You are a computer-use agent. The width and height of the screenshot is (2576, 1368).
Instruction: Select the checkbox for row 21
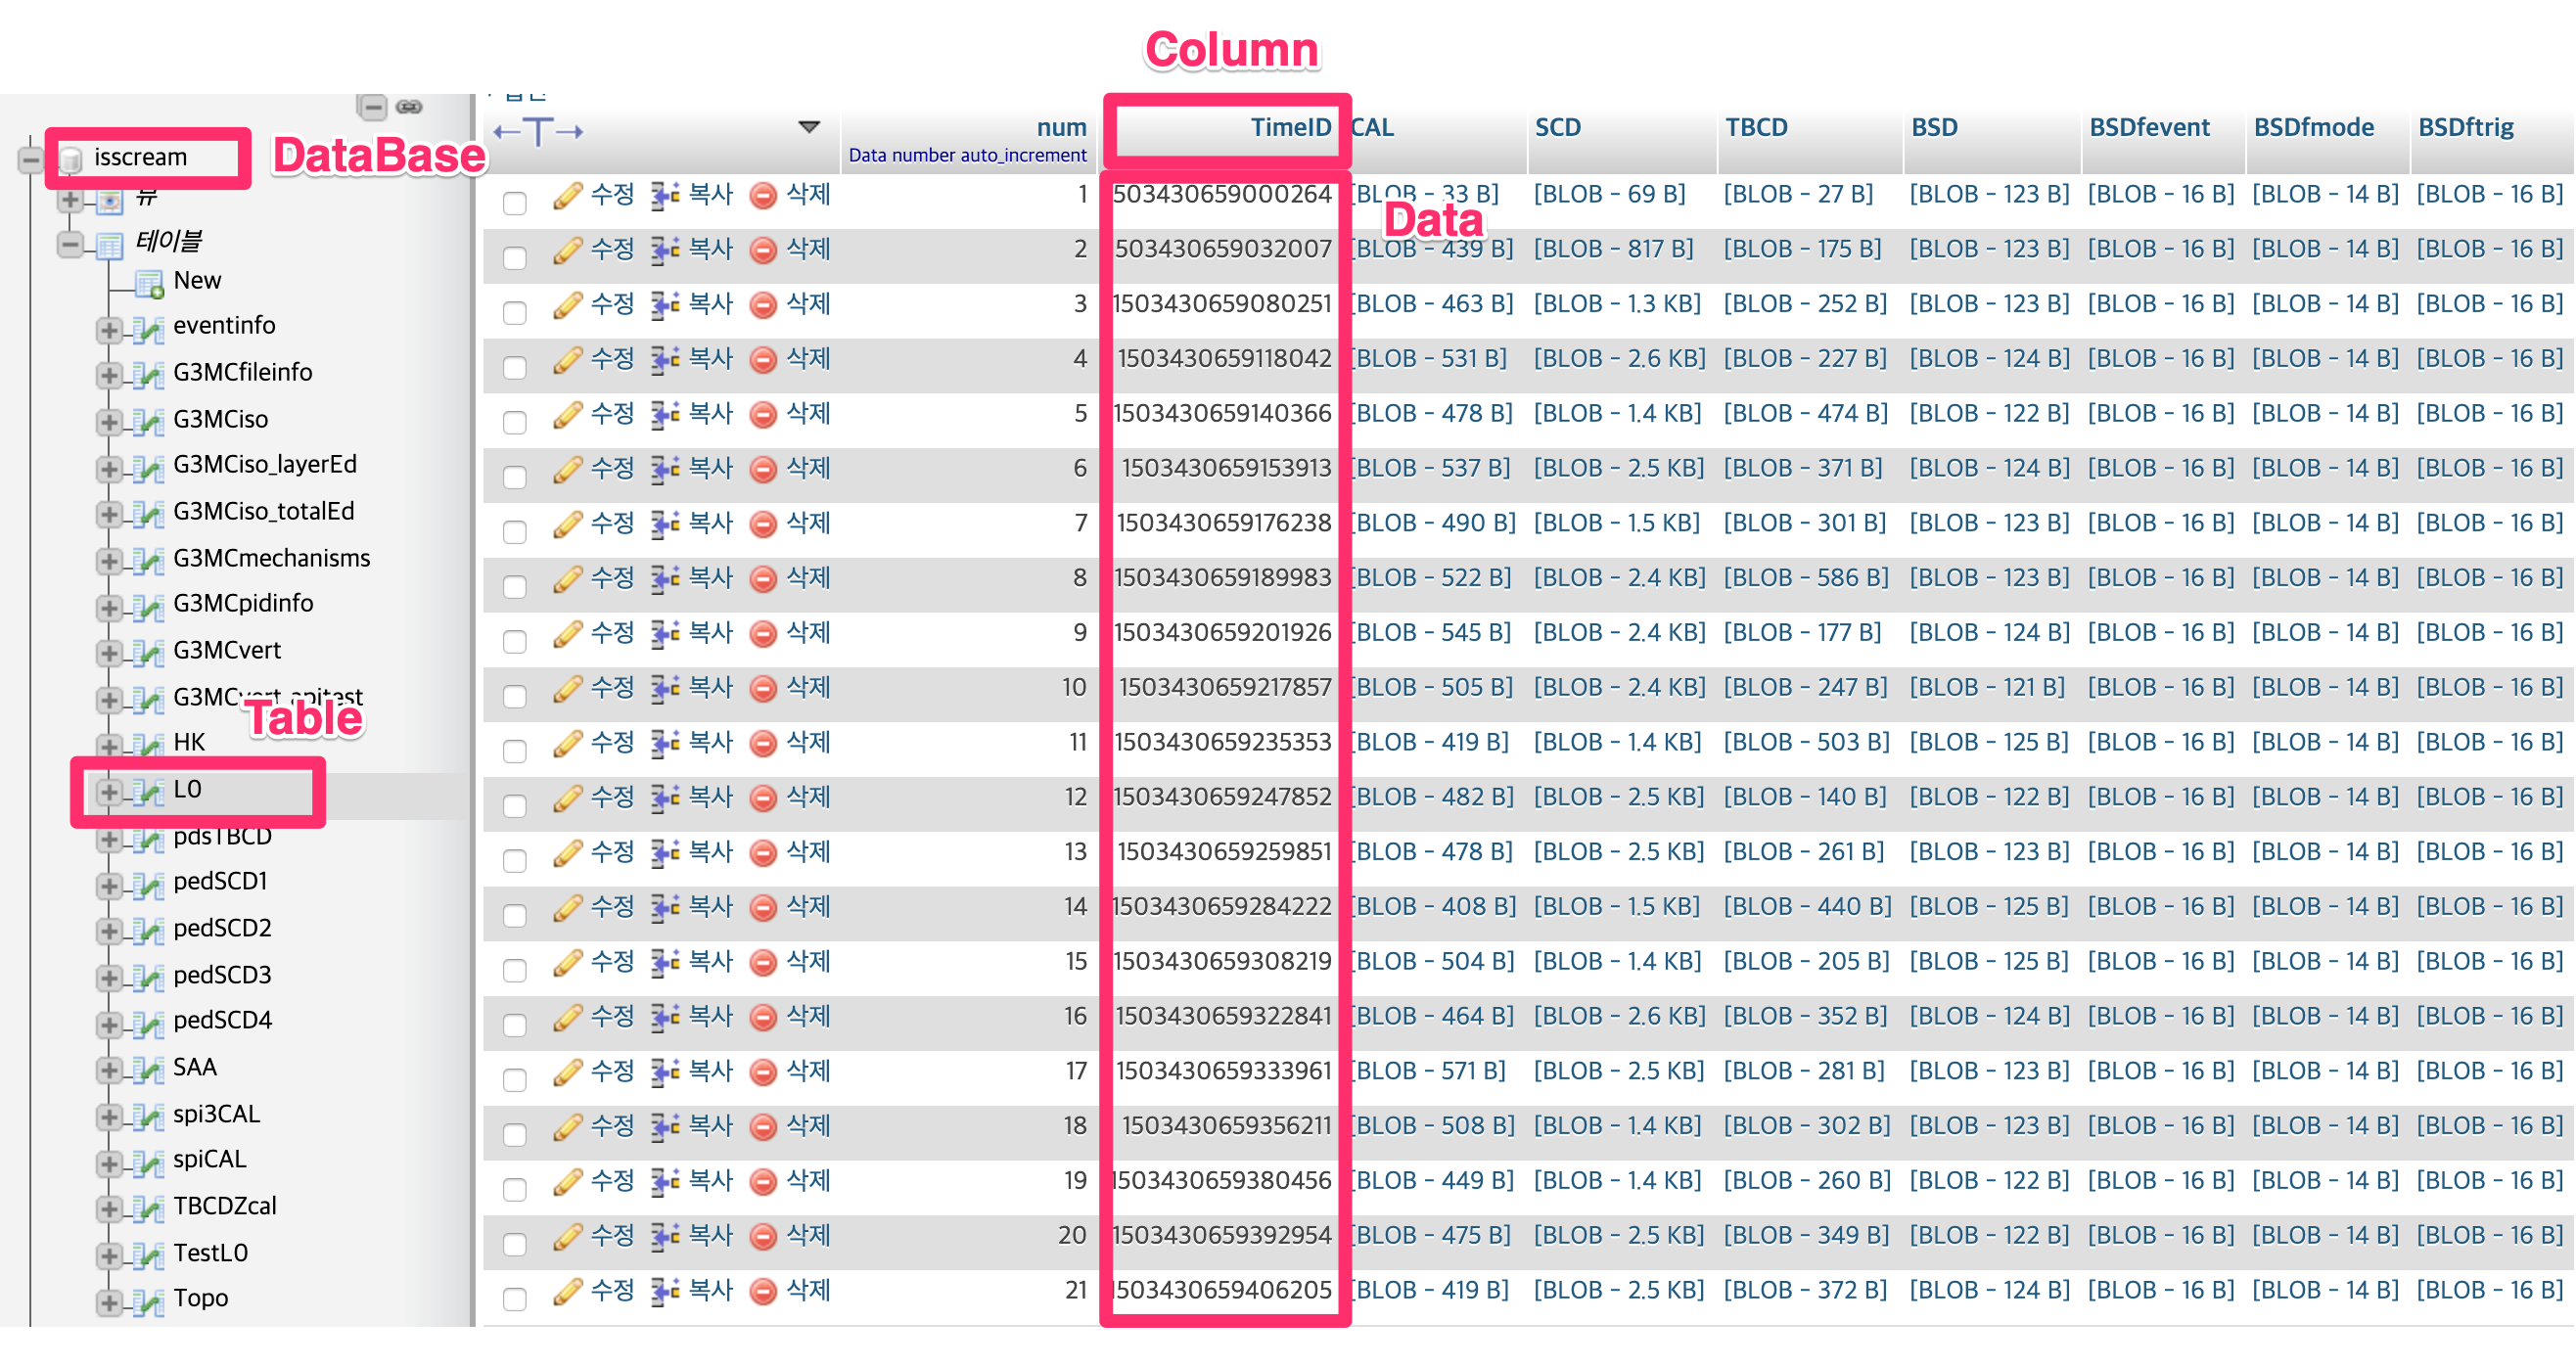[x=515, y=1299]
